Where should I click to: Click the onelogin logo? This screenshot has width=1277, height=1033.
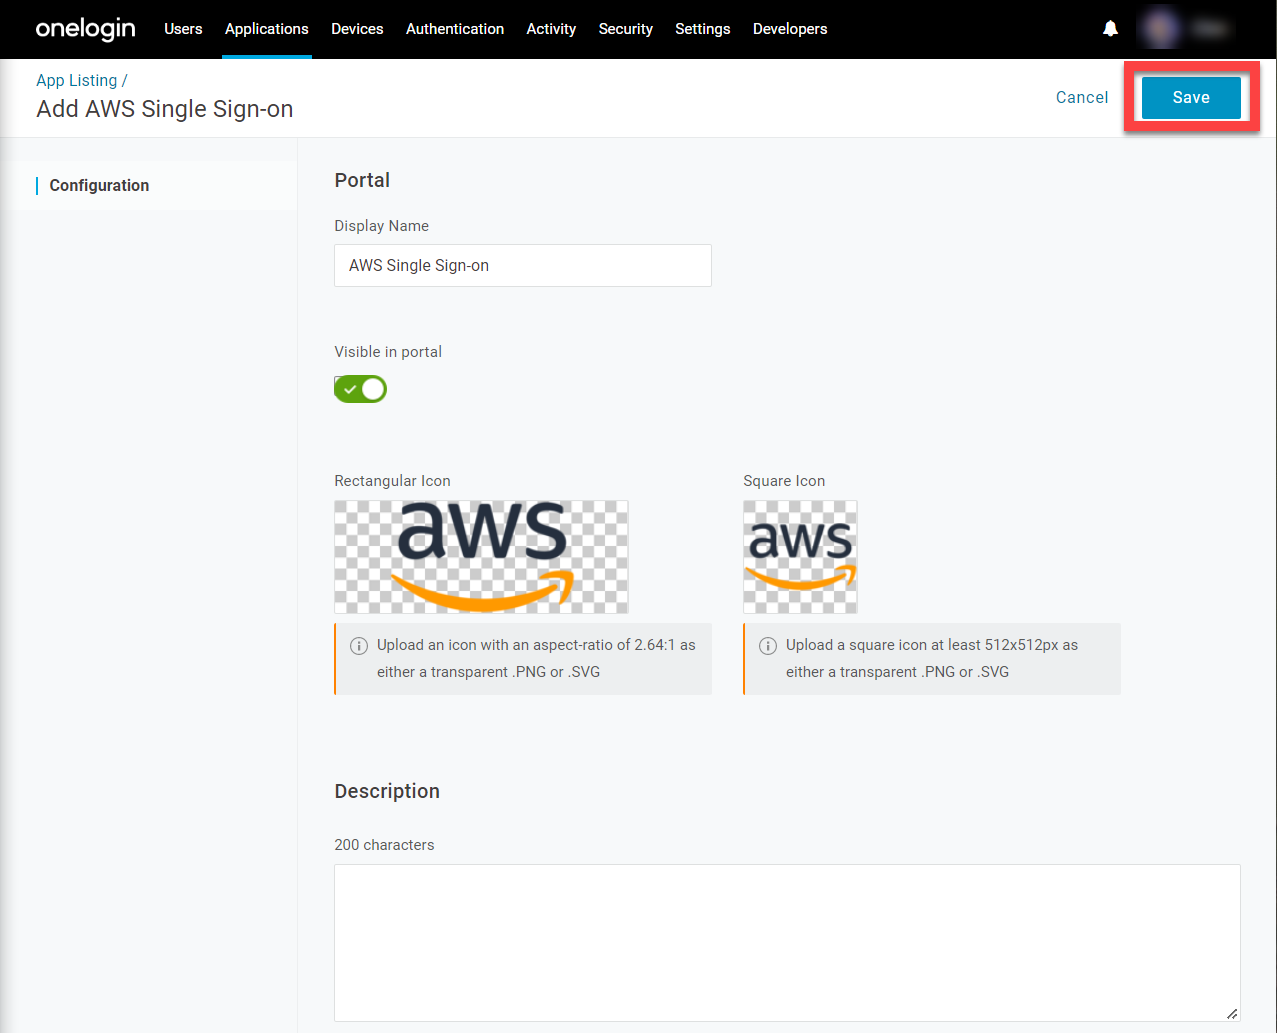tap(85, 28)
